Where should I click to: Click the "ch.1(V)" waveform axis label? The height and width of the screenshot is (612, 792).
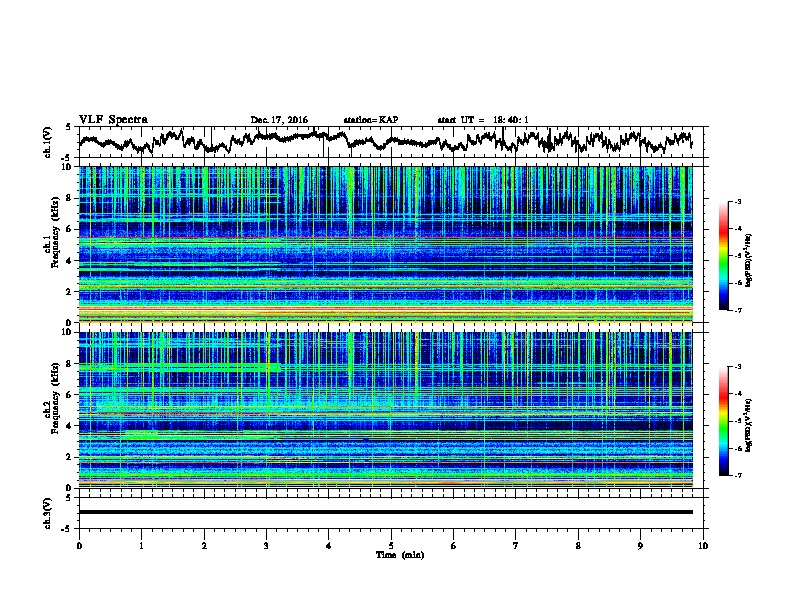[x=48, y=142]
